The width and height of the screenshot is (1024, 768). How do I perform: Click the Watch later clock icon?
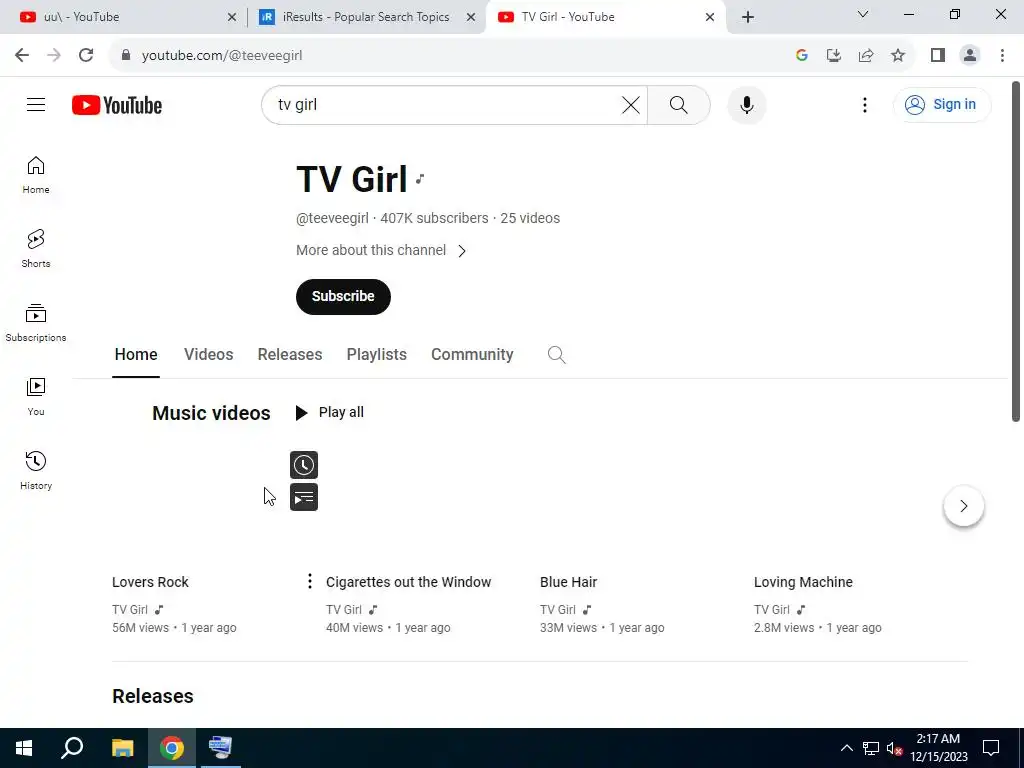click(304, 465)
